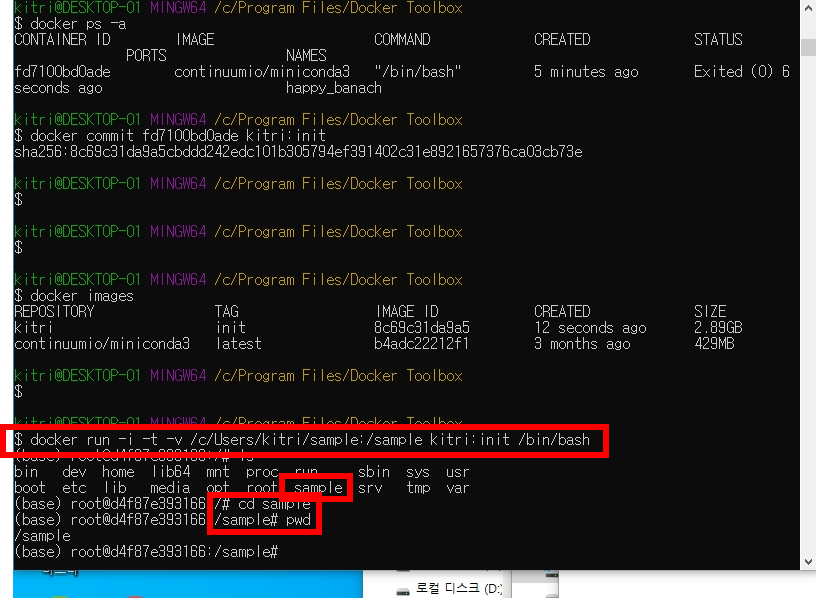The width and height of the screenshot is (816, 598).
Task: Click the 'STATUS' column header
Action: click(x=718, y=40)
